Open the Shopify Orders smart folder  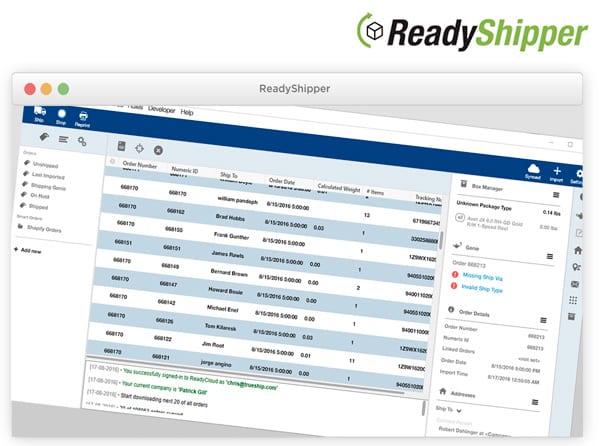coord(44,229)
